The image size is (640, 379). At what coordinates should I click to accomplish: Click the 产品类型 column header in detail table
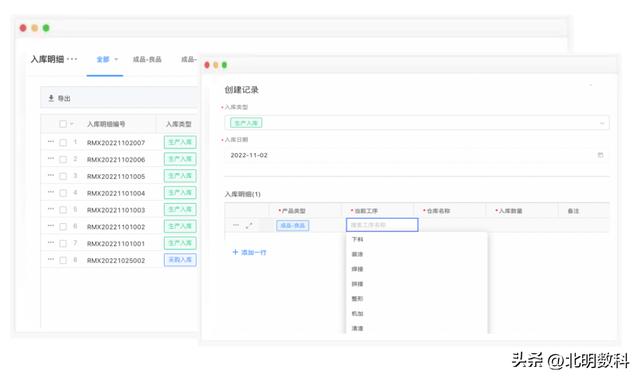294,211
